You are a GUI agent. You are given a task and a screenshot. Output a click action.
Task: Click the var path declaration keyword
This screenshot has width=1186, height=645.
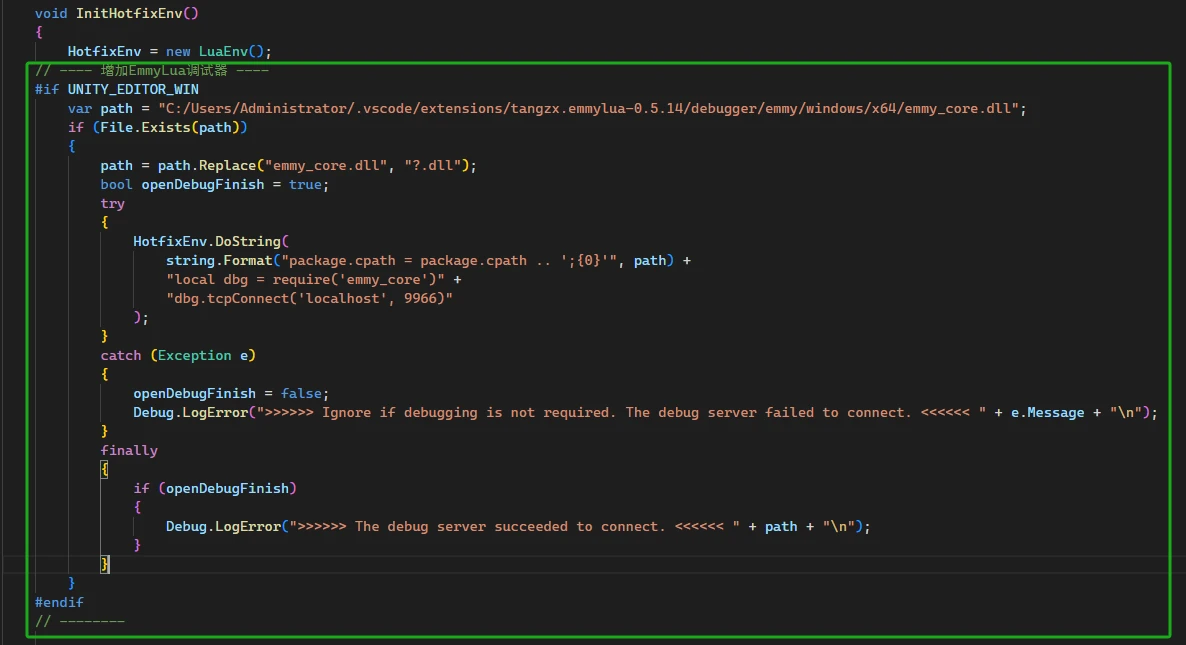79,108
